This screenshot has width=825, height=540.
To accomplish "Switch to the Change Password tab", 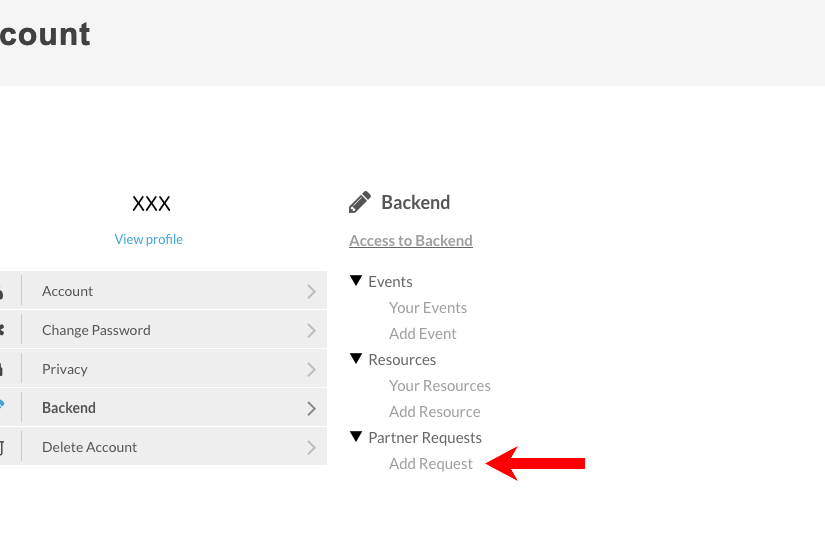I will click(x=96, y=331).
